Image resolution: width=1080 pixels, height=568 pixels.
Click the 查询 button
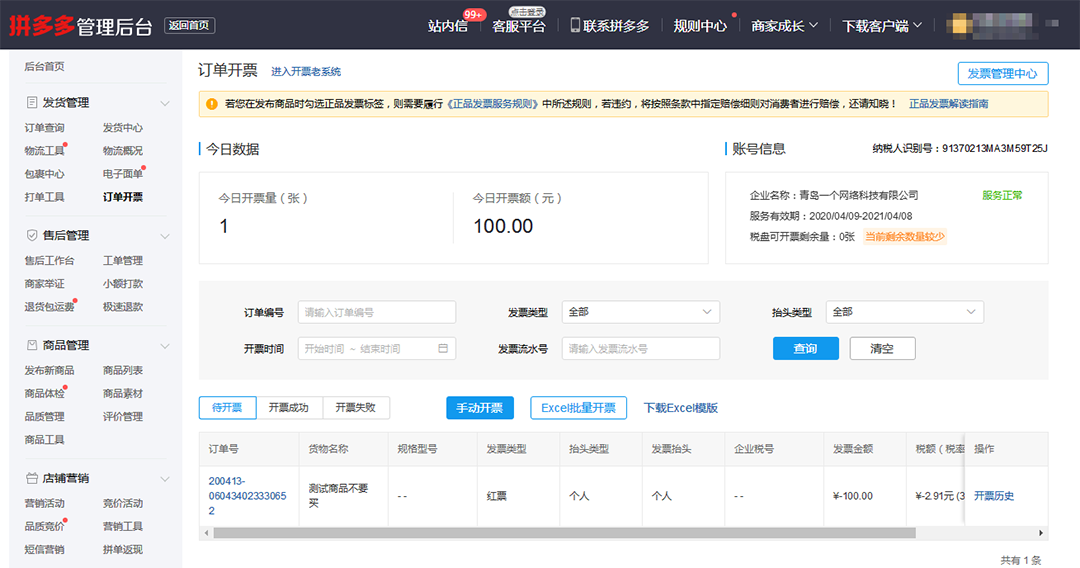click(x=806, y=348)
